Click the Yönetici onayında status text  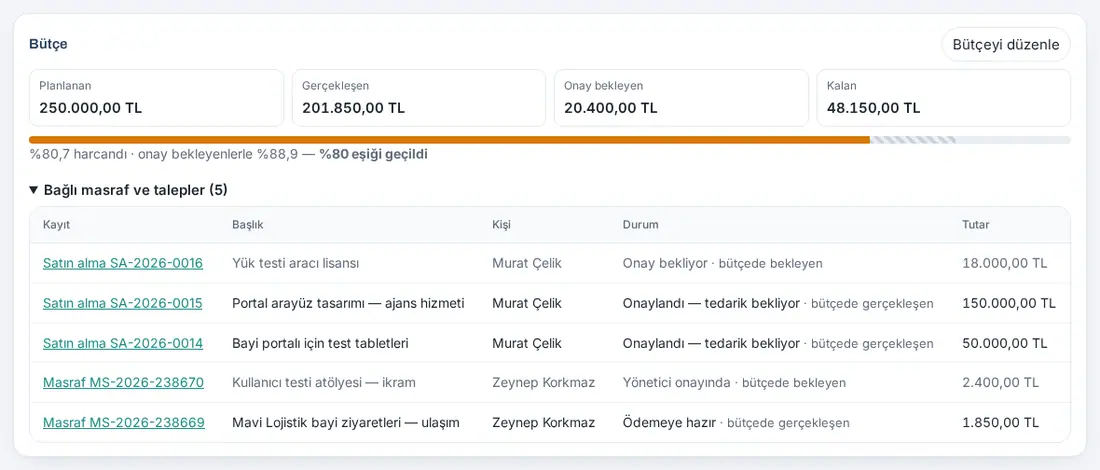[x=677, y=382]
